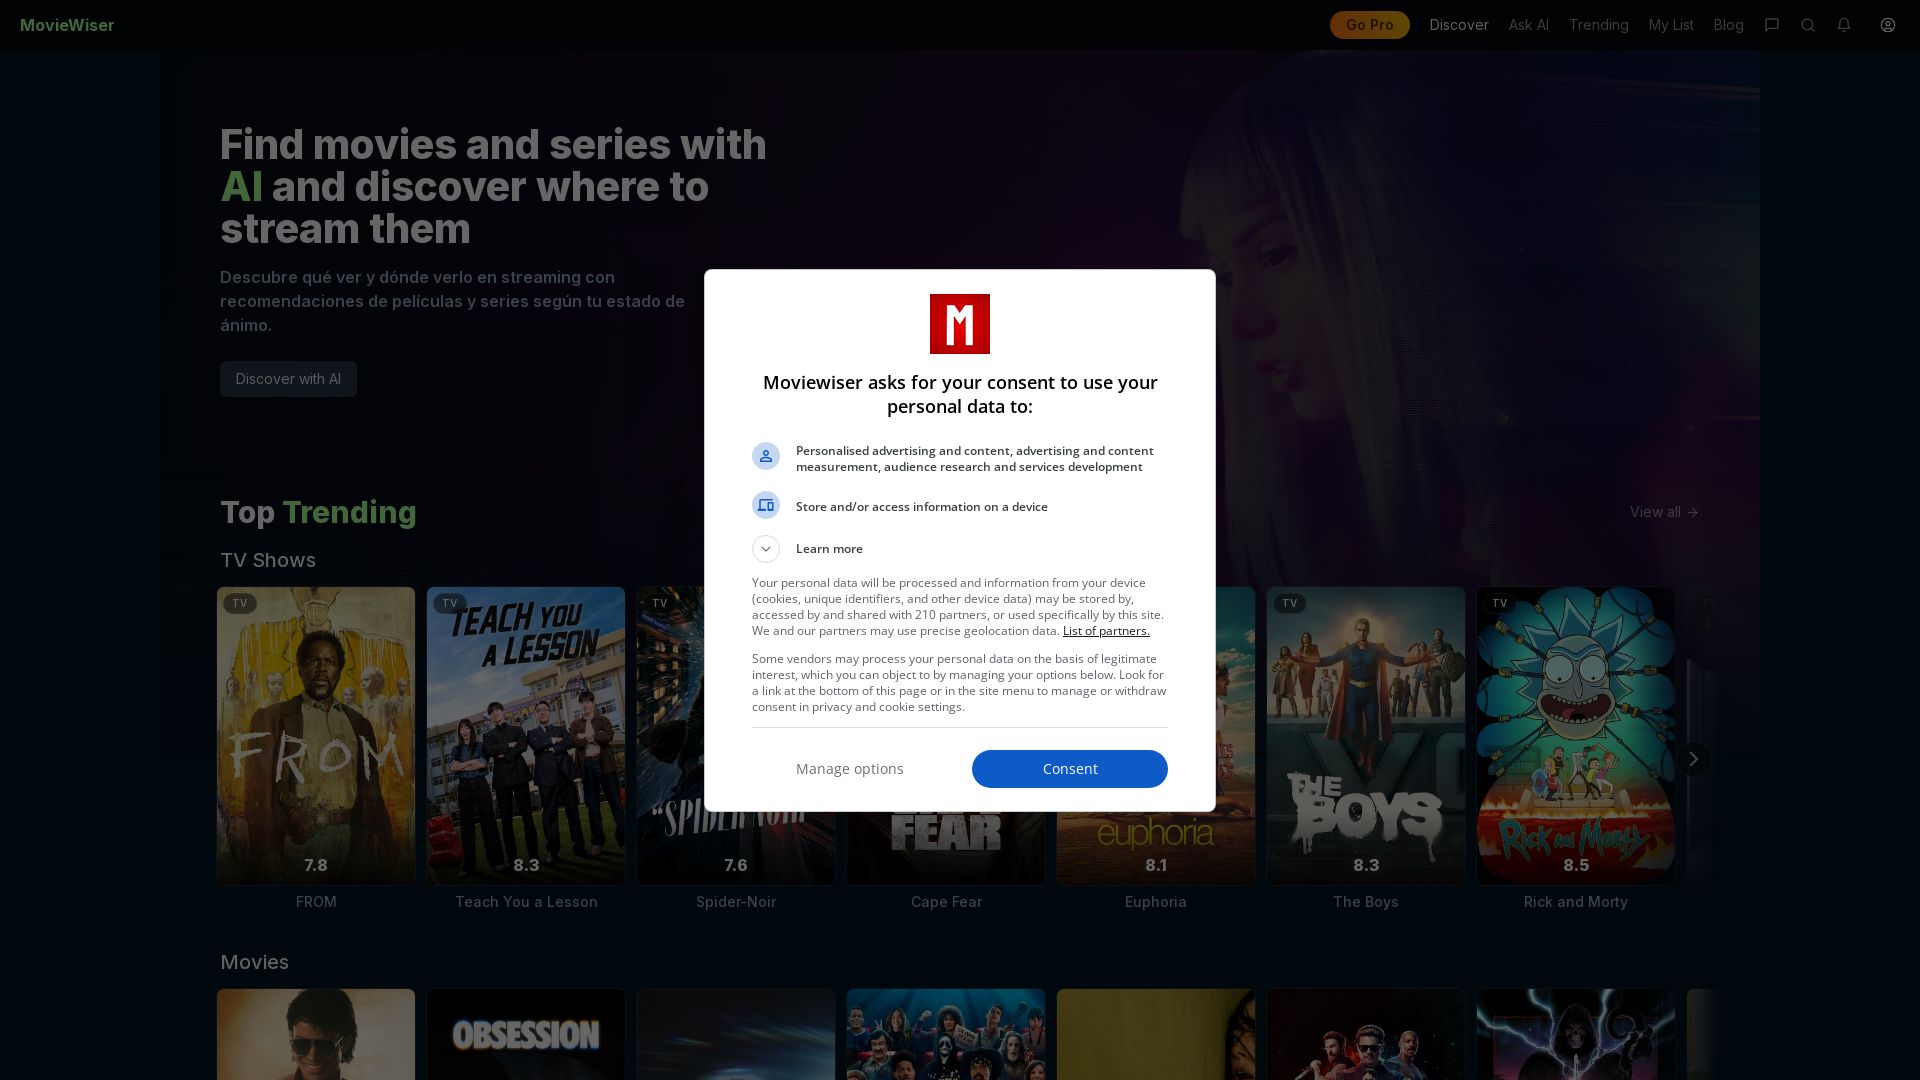This screenshot has height=1080, width=1920.
Task: Advance TV Shows carousel with right arrow
Action: (x=1693, y=759)
